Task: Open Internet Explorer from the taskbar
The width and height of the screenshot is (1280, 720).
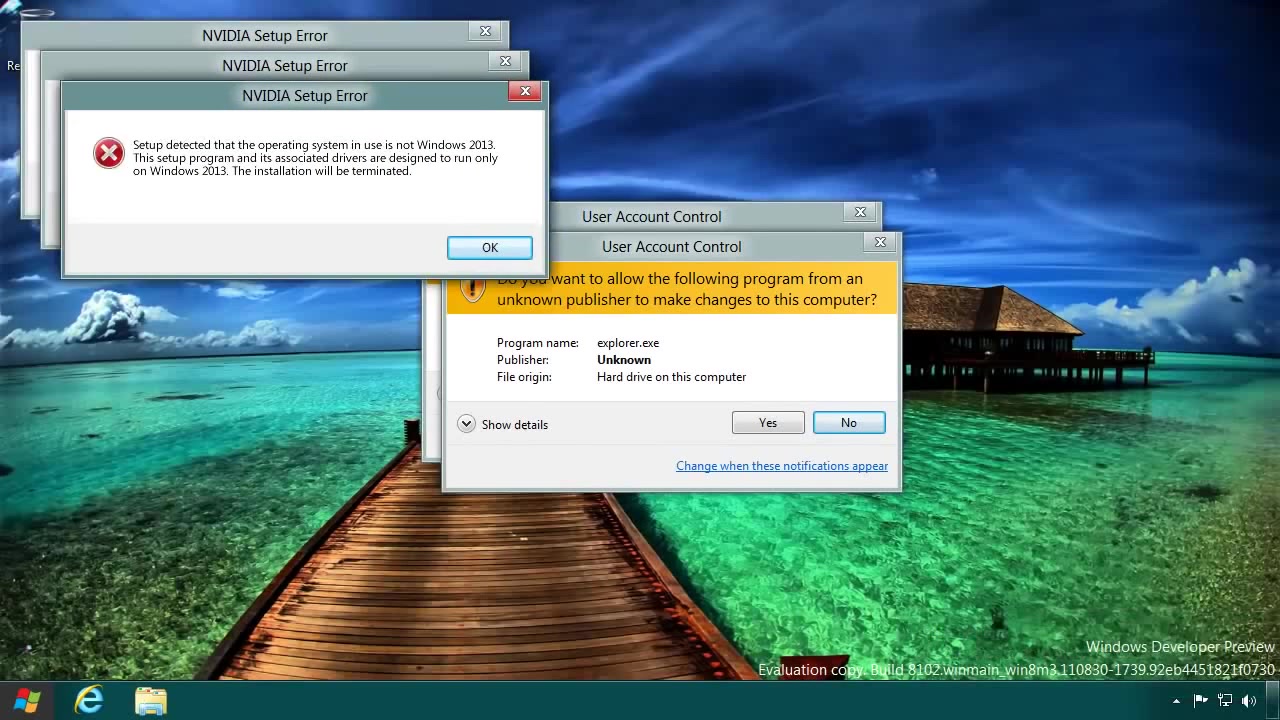Action: pyautogui.click(x=89, y=700)
